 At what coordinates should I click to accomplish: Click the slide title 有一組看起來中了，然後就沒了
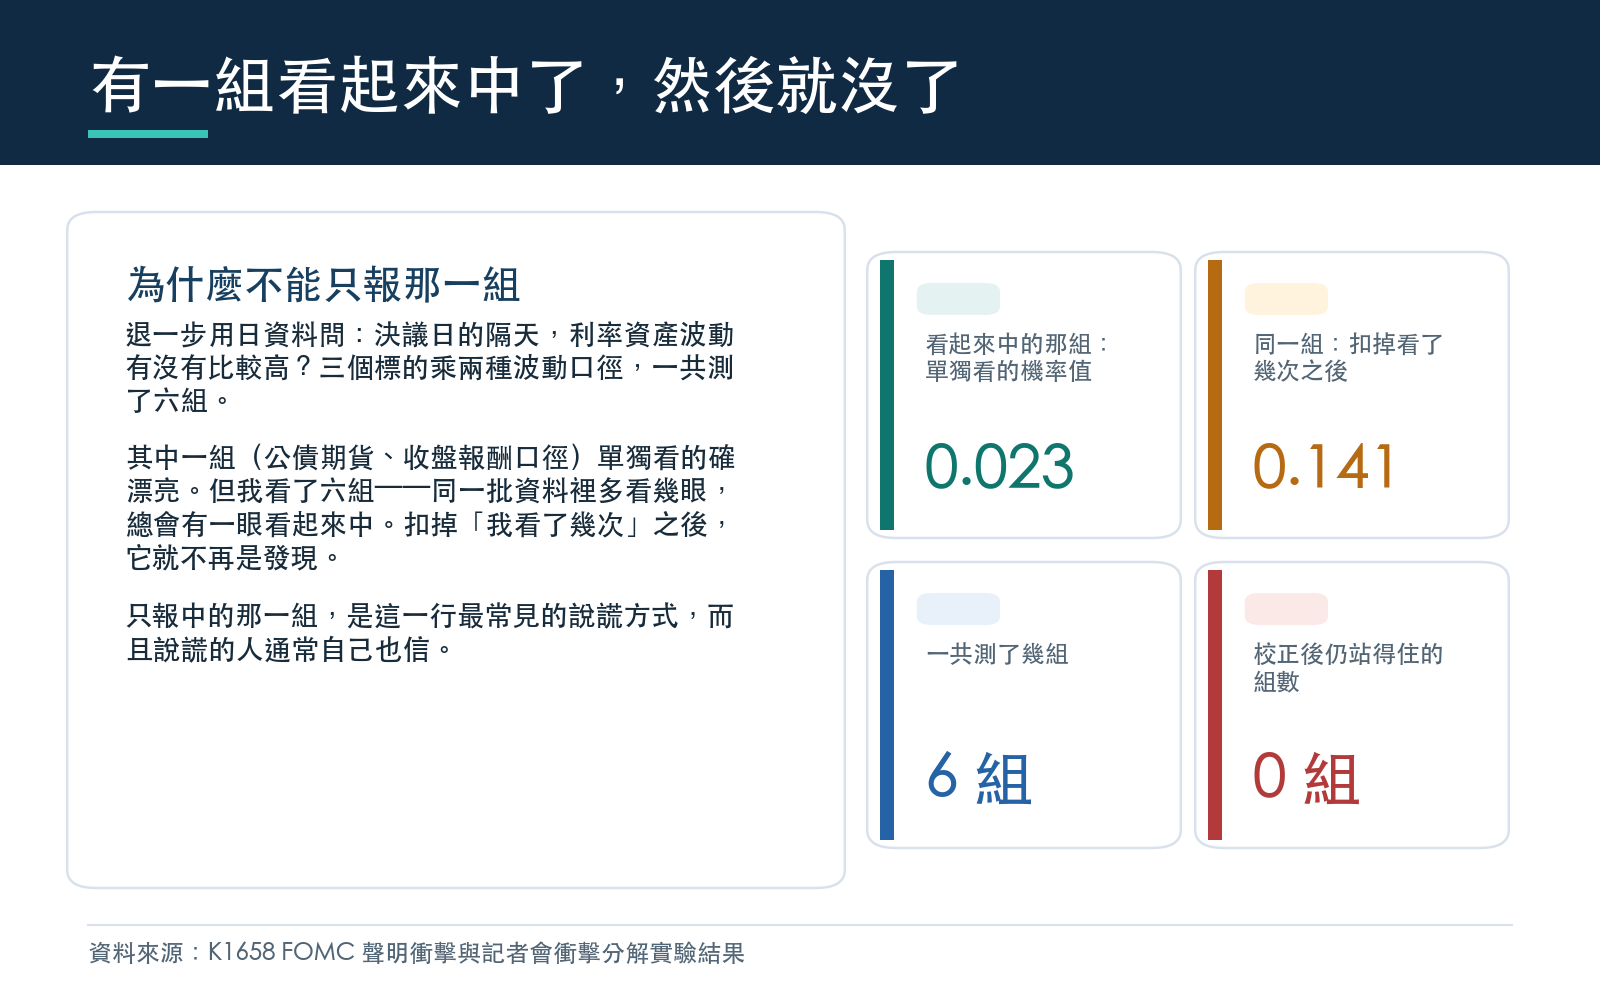click(526, 86)
